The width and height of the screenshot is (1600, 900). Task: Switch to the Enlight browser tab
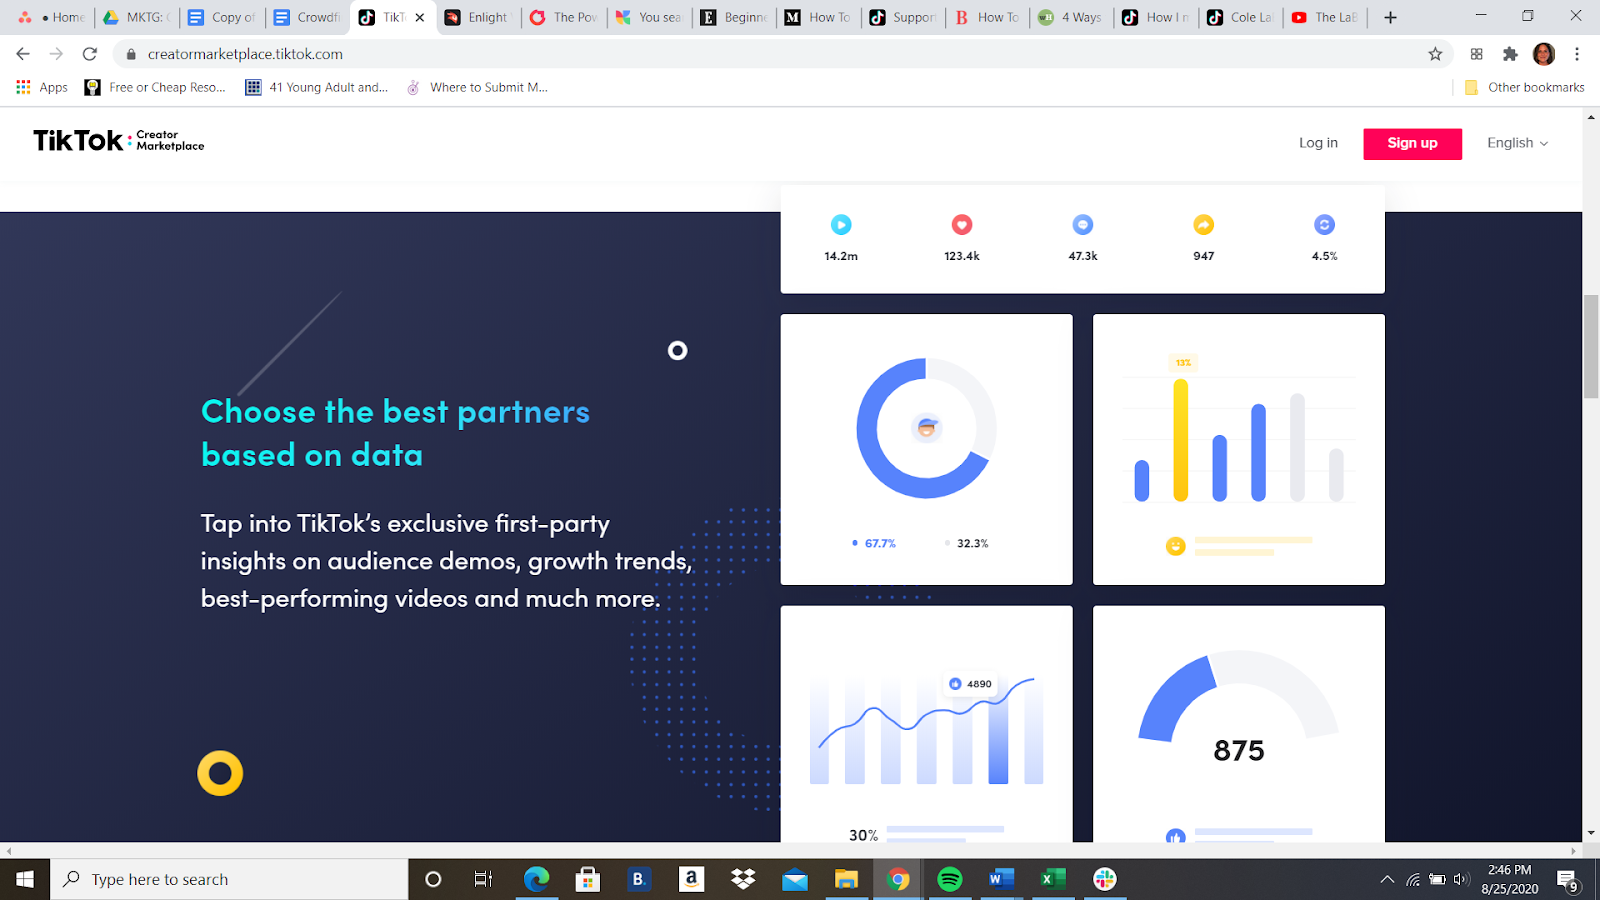[478, 17]
